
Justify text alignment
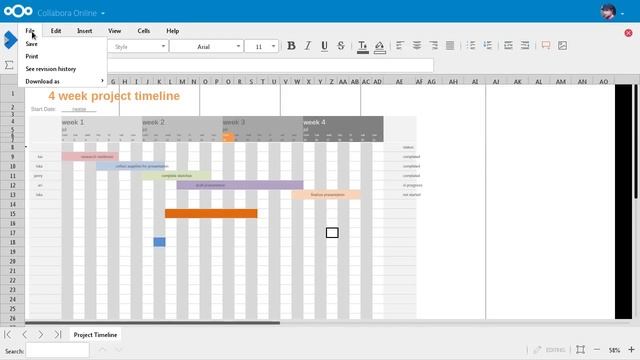(x=450, y=46)
